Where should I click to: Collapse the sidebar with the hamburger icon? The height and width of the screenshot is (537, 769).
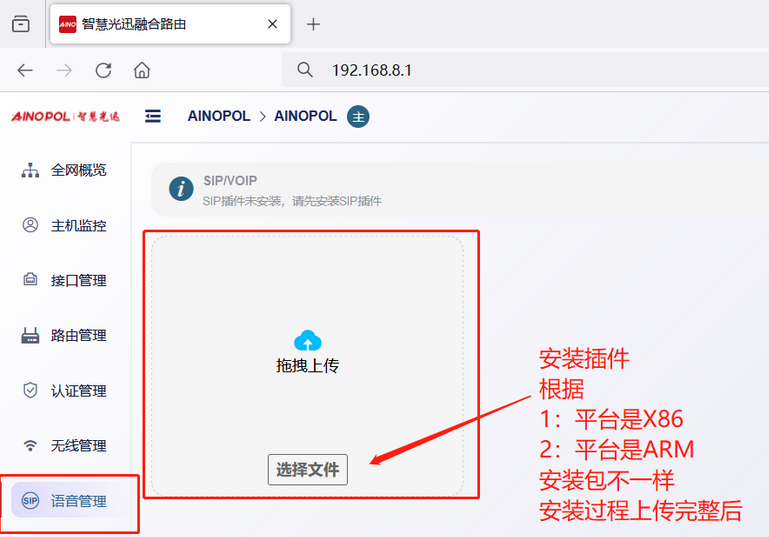click(x=153, y=116)
